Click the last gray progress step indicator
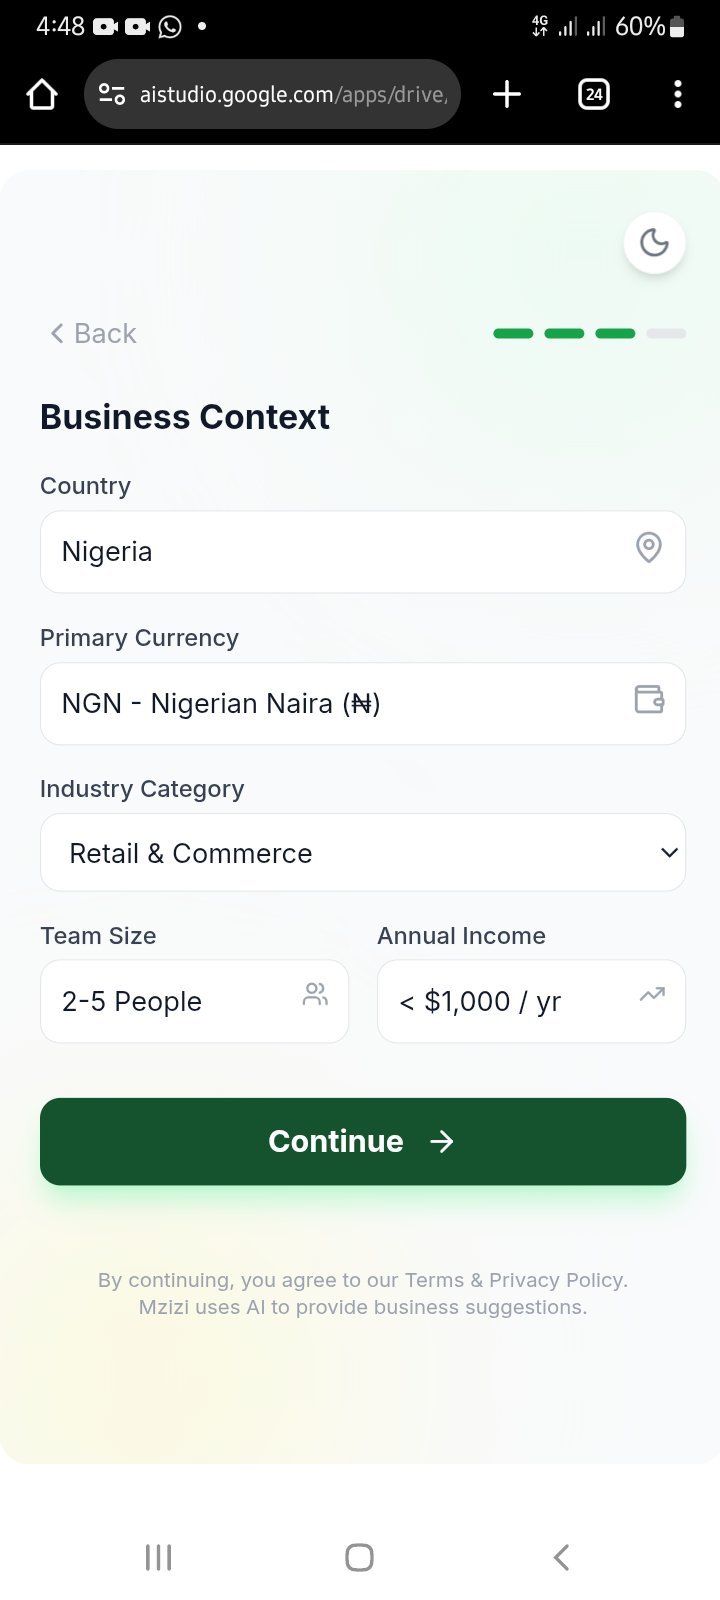 (x=666, y=333)
